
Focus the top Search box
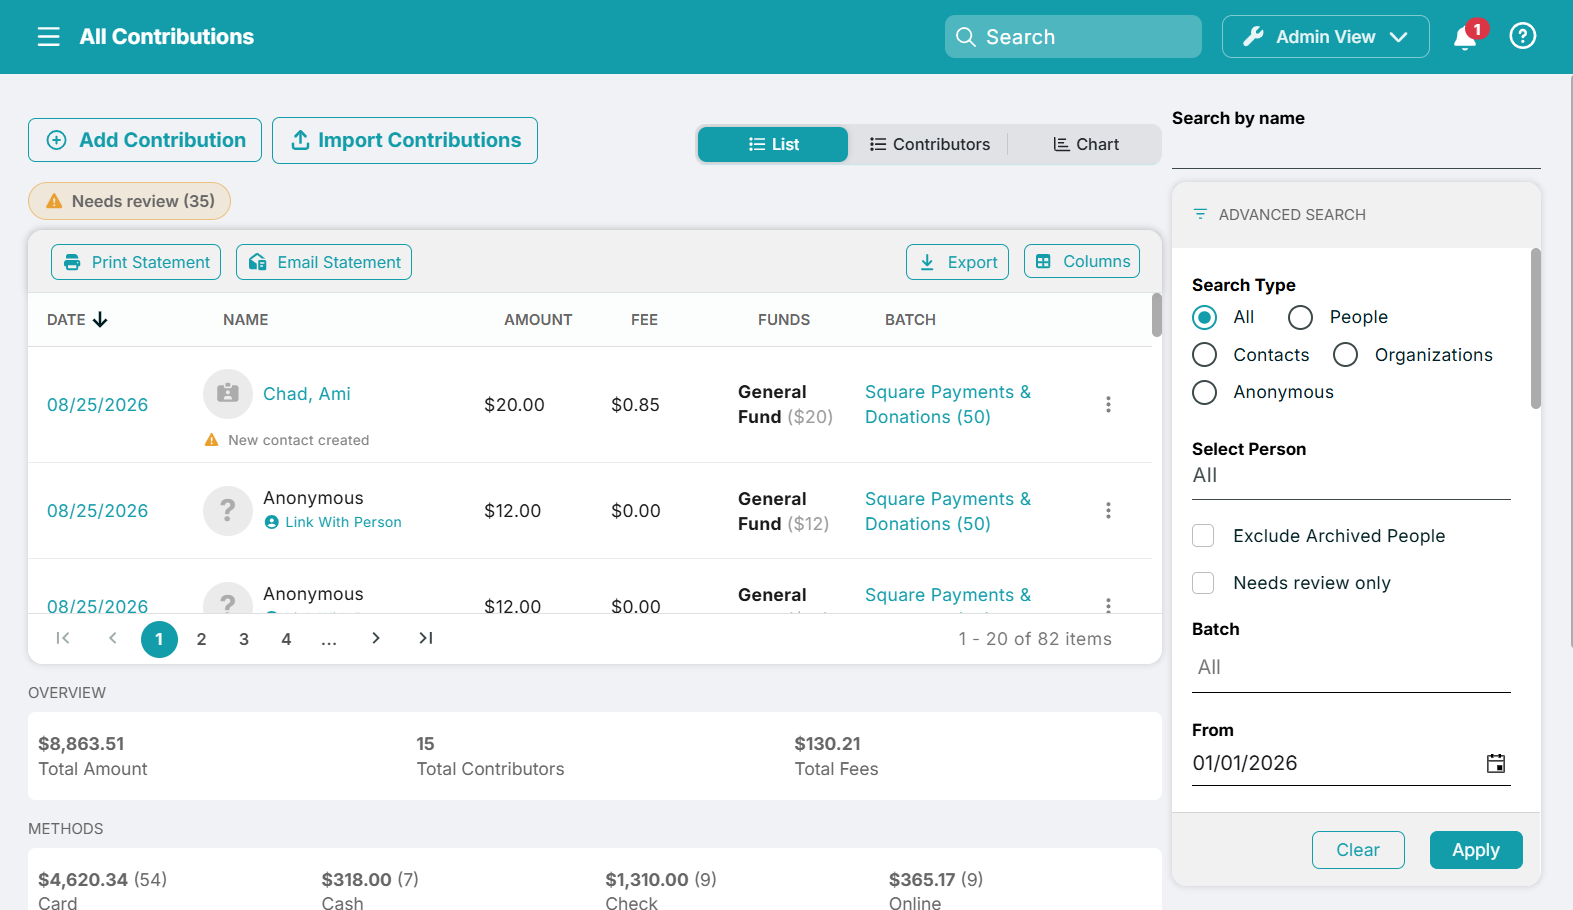point(1073,37)
